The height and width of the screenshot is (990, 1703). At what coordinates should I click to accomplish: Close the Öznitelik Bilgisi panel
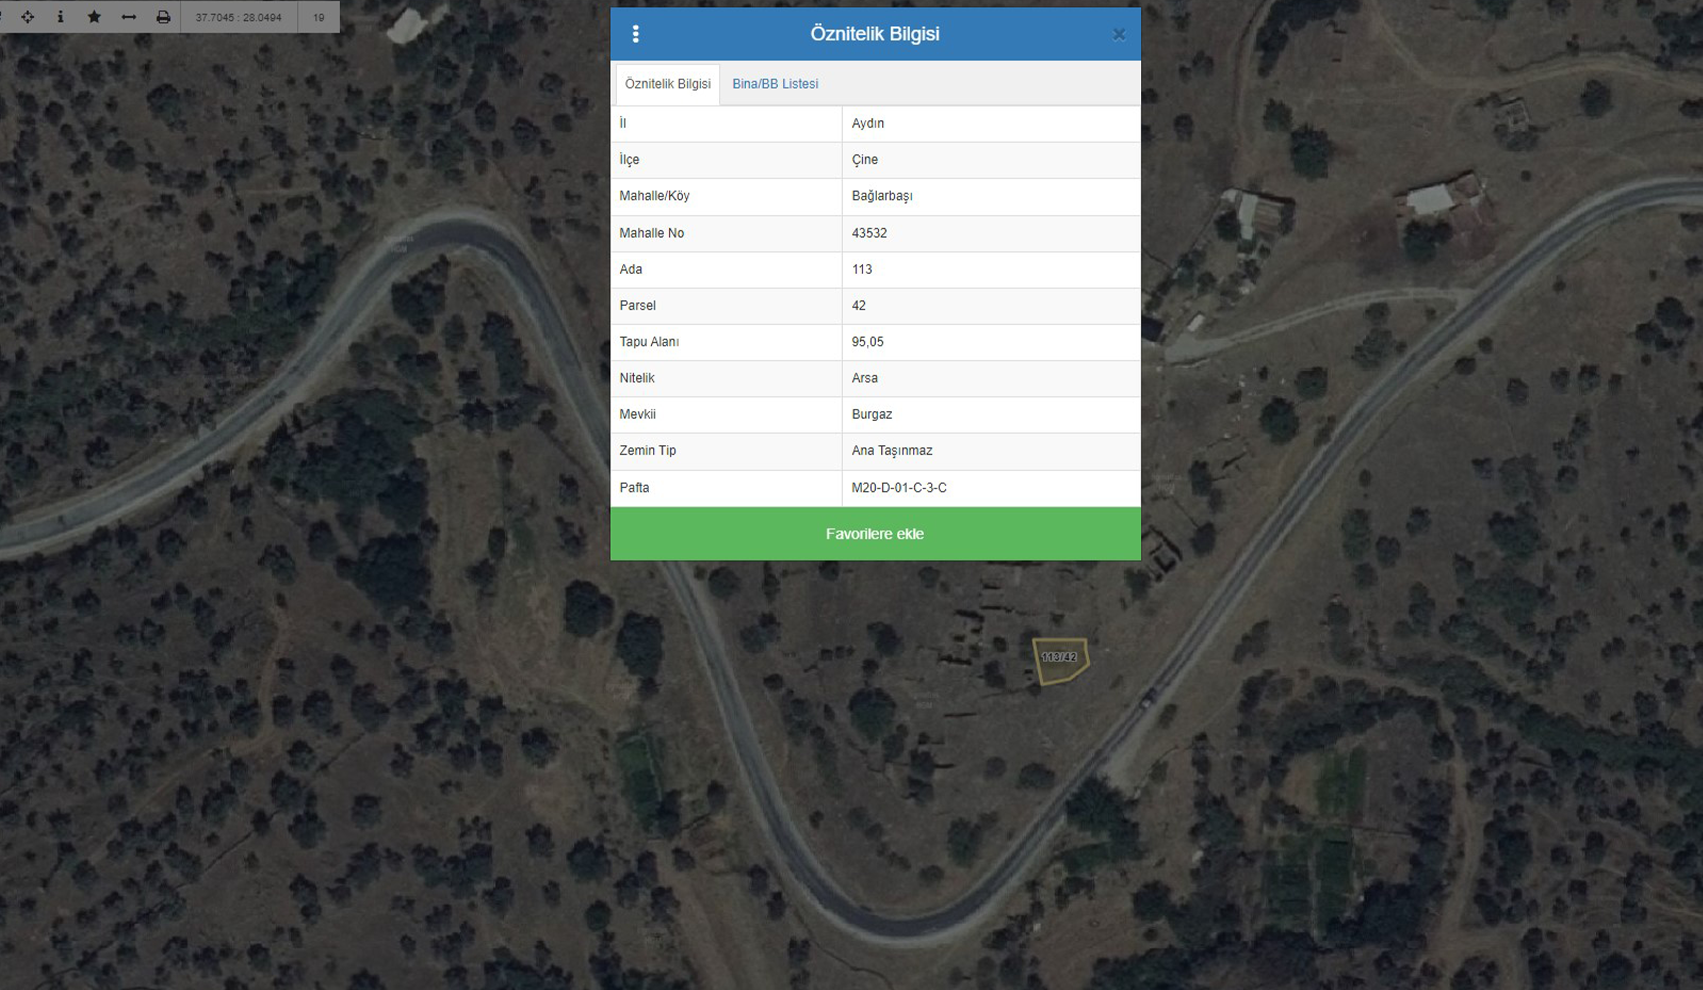tap(1118, 35)
